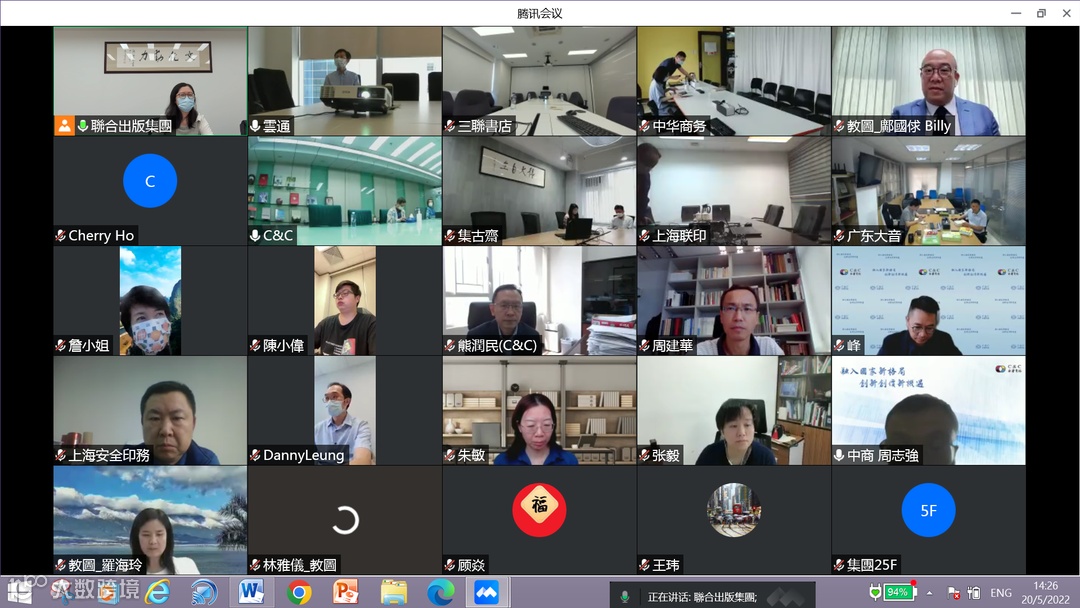The width and height of the screenshot is (1080, 608).
Task: Click muted mic icon beside 广东大音
Action: pyautogui.click(x=839, y=235)
